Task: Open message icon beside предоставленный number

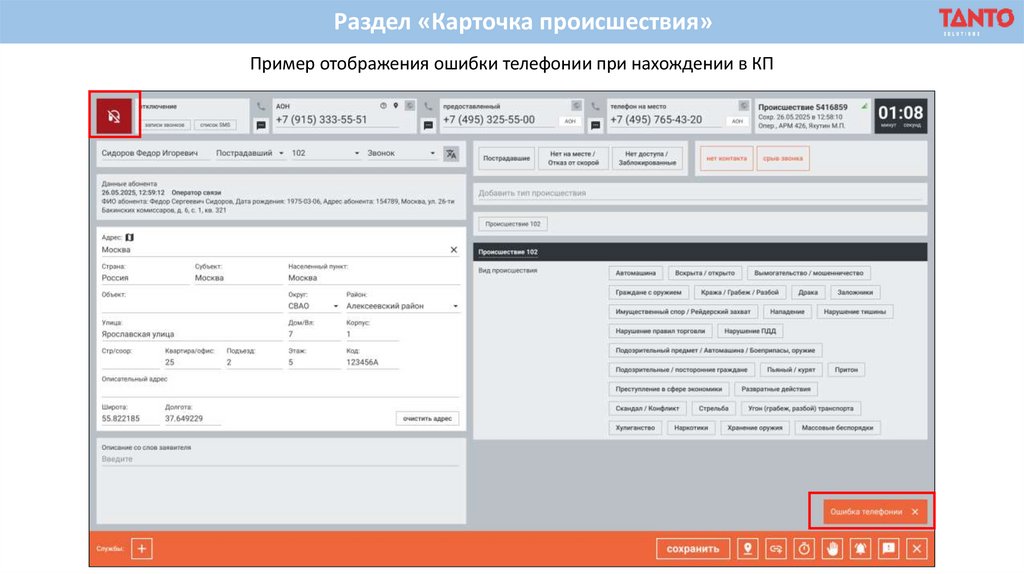Action: pos(428,125)
